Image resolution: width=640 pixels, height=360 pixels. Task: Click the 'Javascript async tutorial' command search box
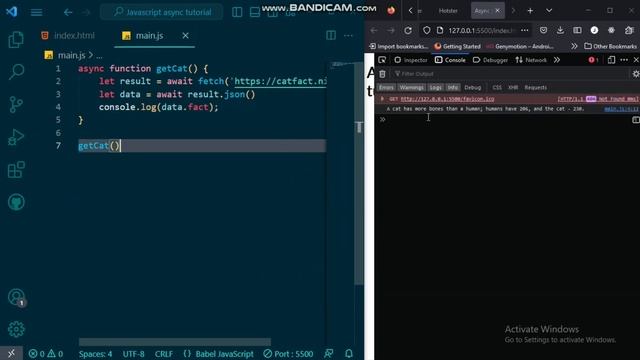(162, 12)
